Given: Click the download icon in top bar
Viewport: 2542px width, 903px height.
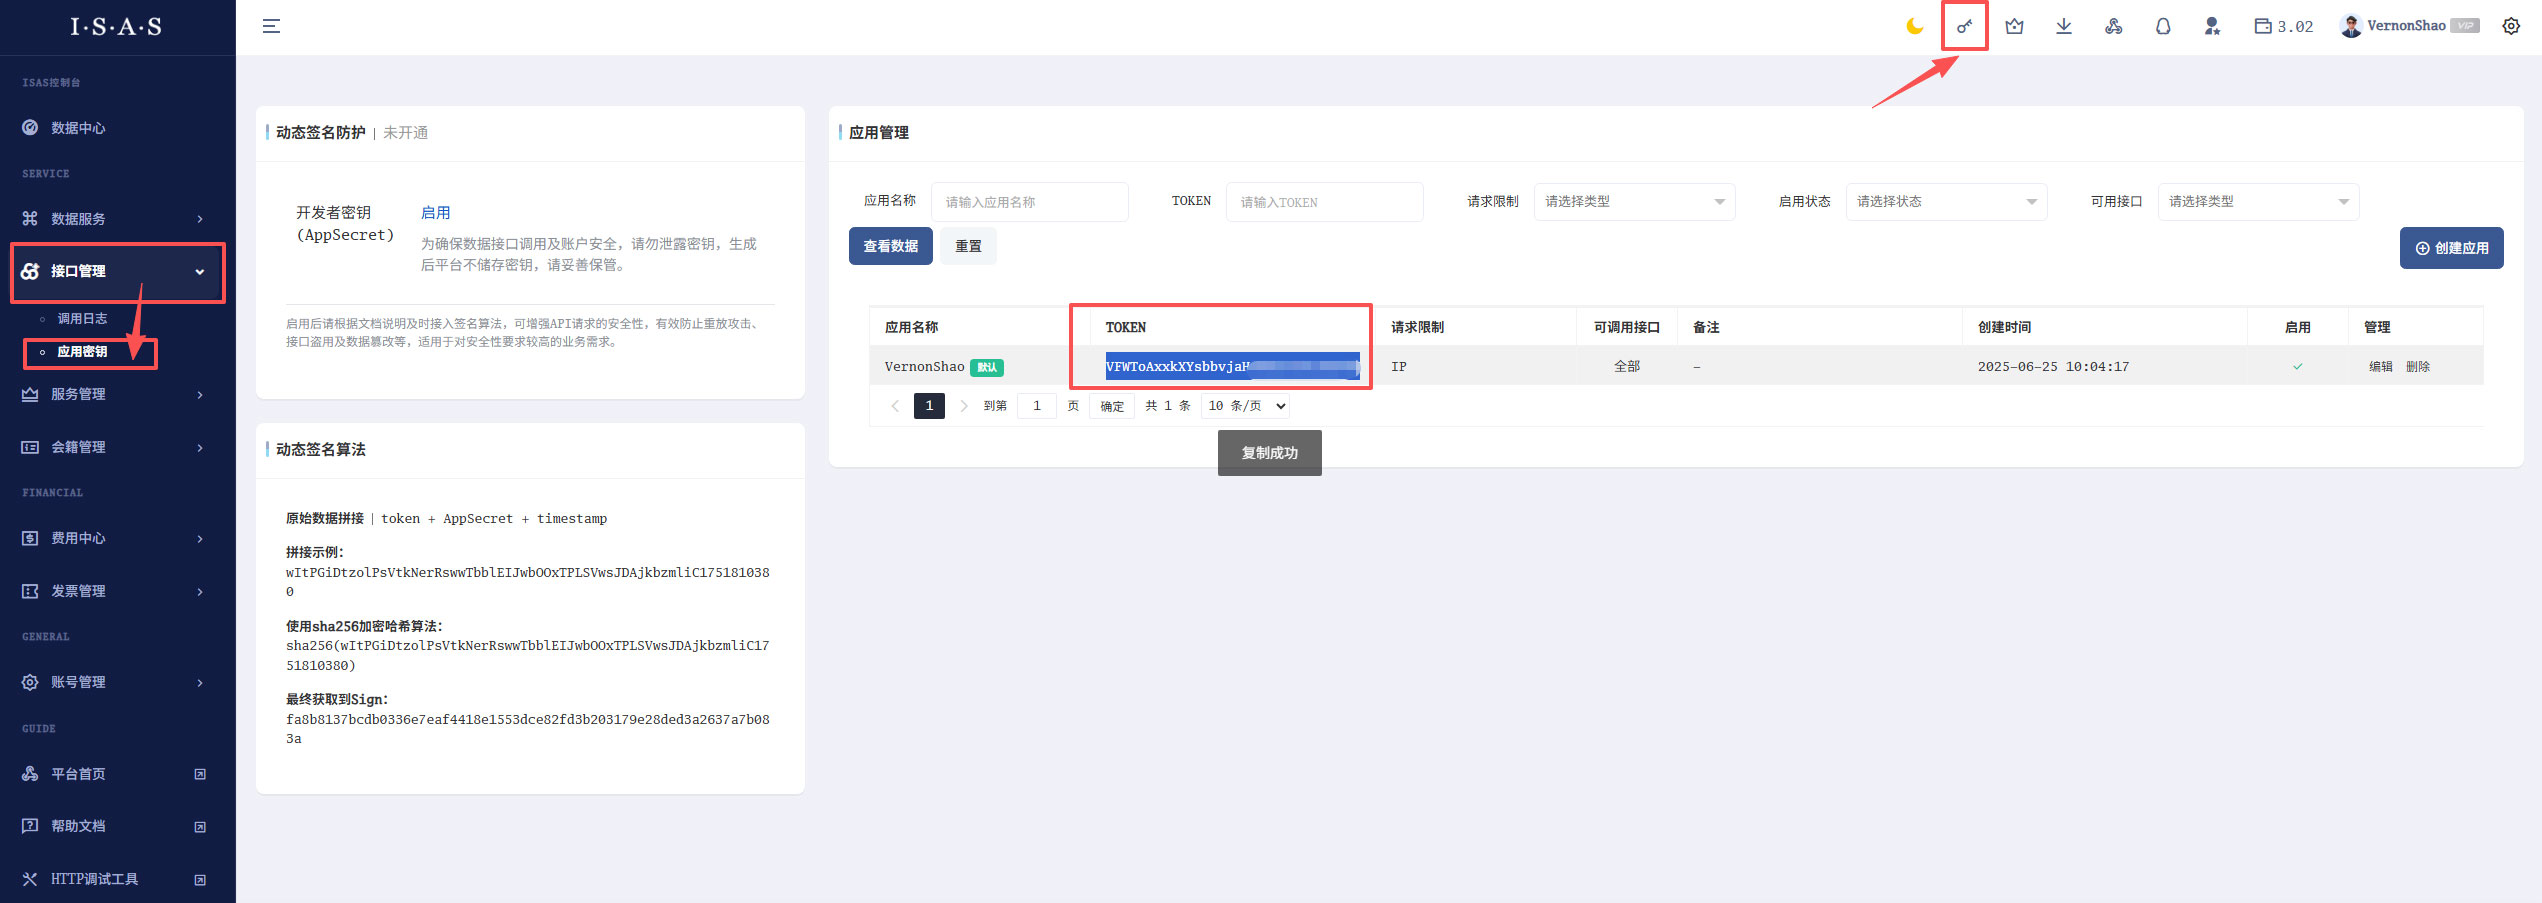Looking at the screenshot, I should pos(2063,27).
